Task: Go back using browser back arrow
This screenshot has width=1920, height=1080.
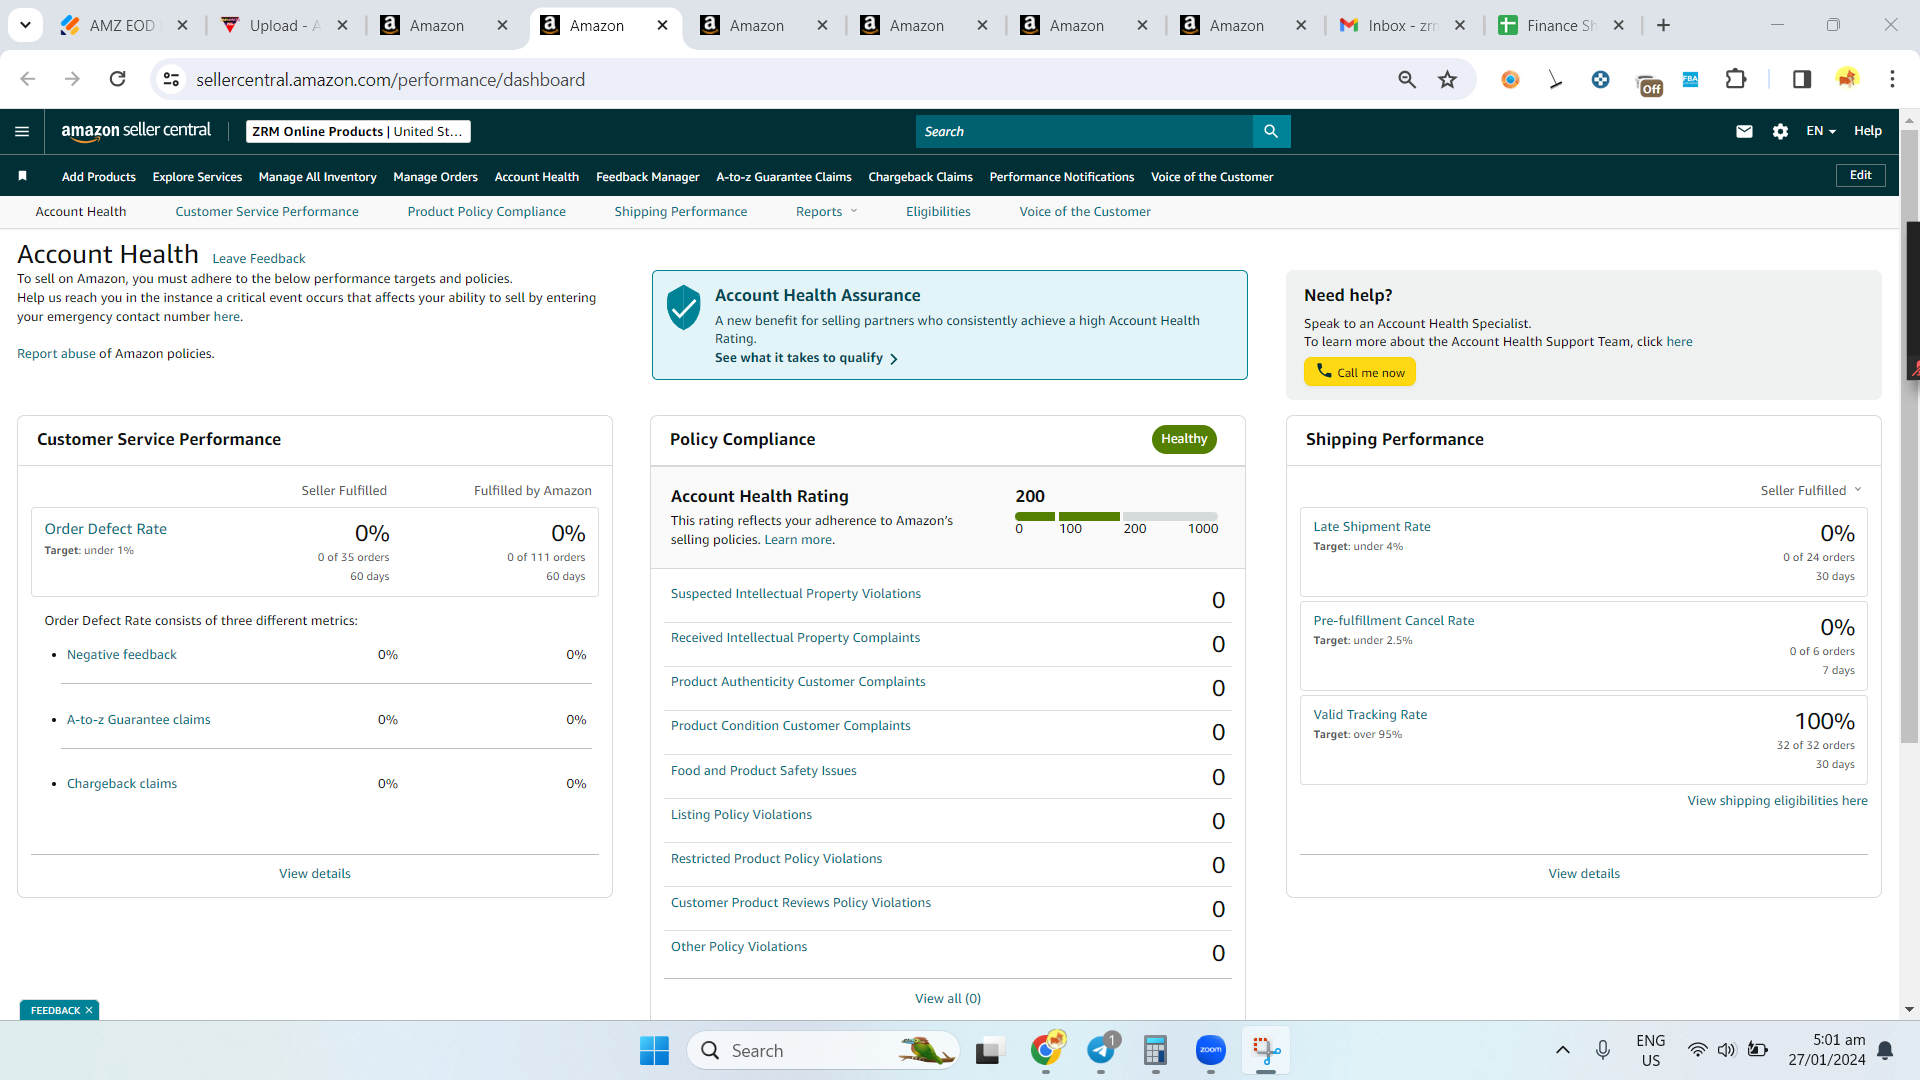Action: (x=27, y=79)
